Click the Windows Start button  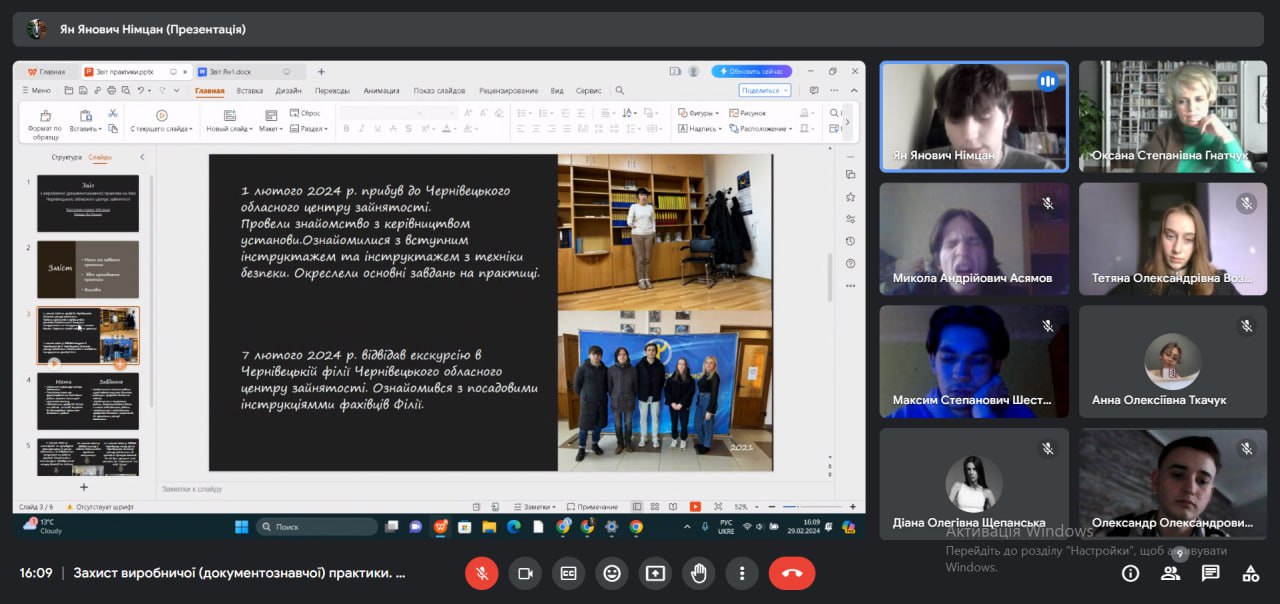pos(241,527)
